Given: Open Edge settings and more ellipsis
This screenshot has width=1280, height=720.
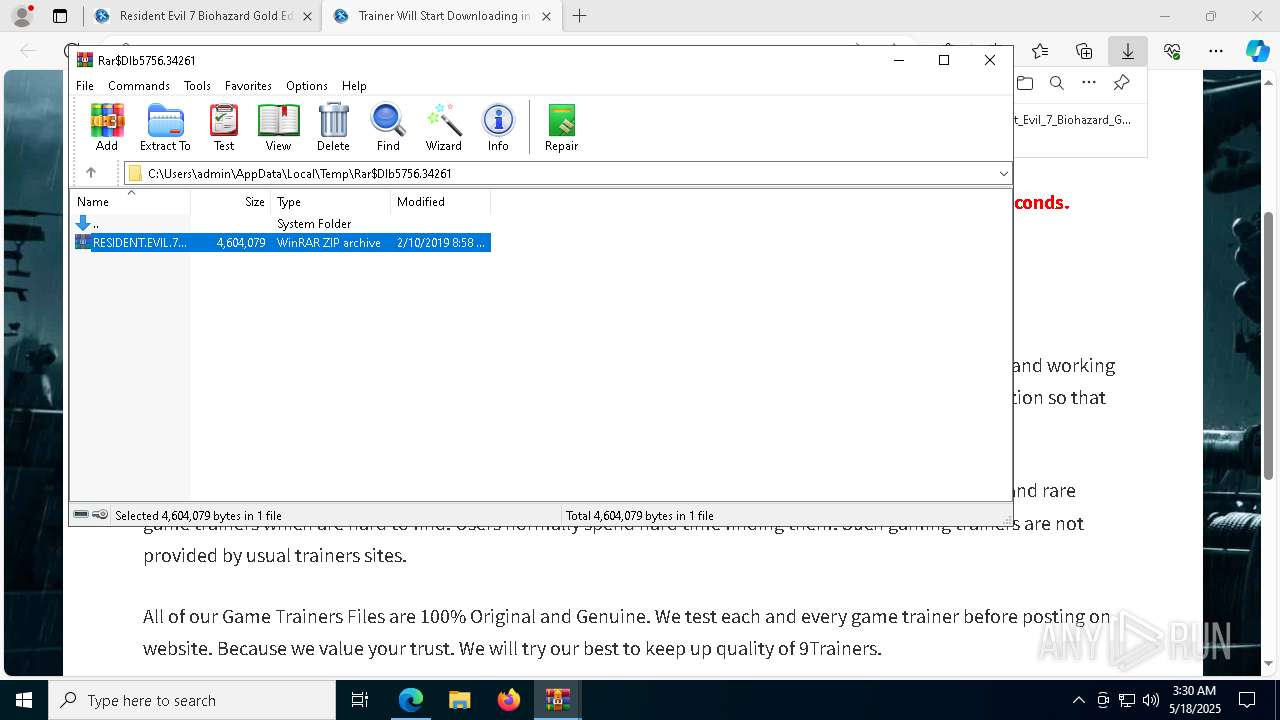Looking at the screenshot, I should point(1216,51).
